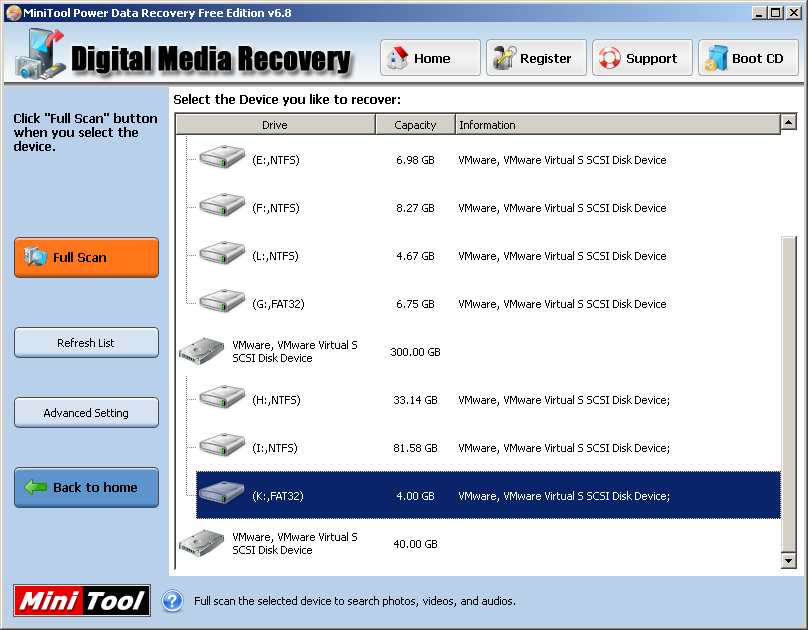
Task: Click the K: FAT32 drive icon
Action: pos(222,492)
